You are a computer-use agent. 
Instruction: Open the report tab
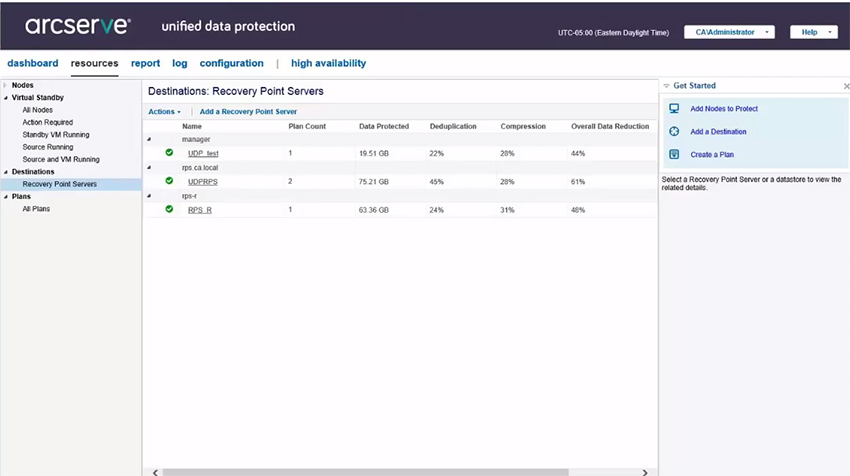[x=145, y=63]
